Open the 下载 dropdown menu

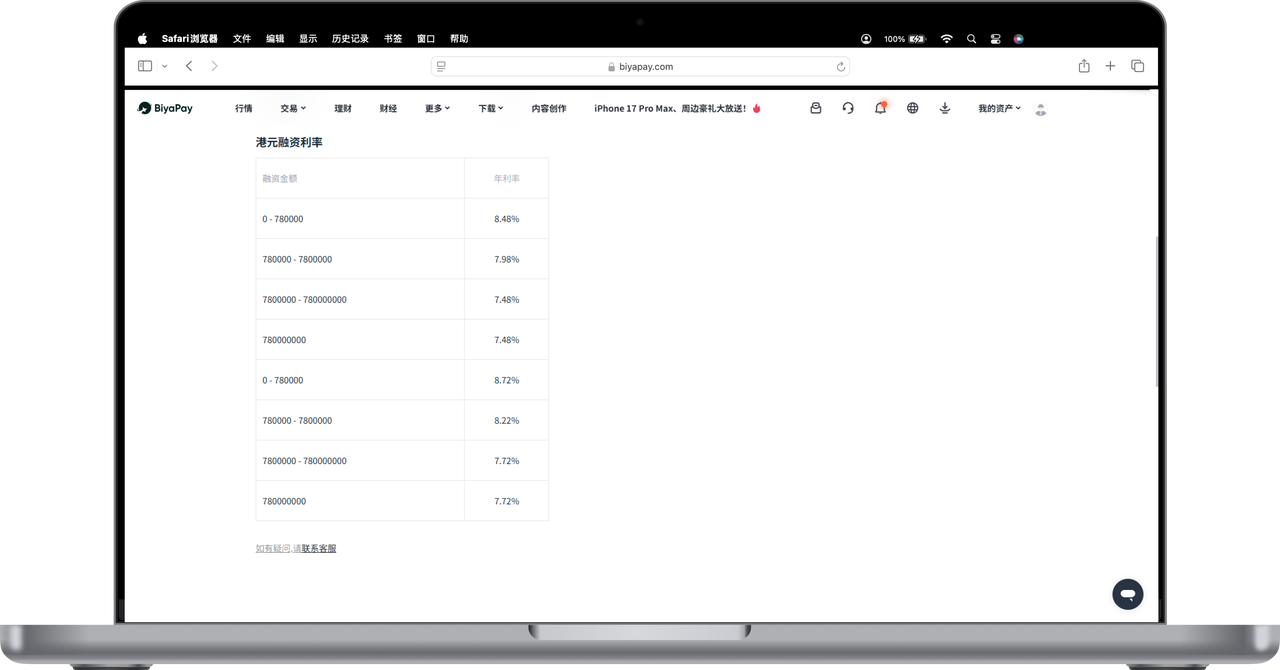click(x=490, y=108)
